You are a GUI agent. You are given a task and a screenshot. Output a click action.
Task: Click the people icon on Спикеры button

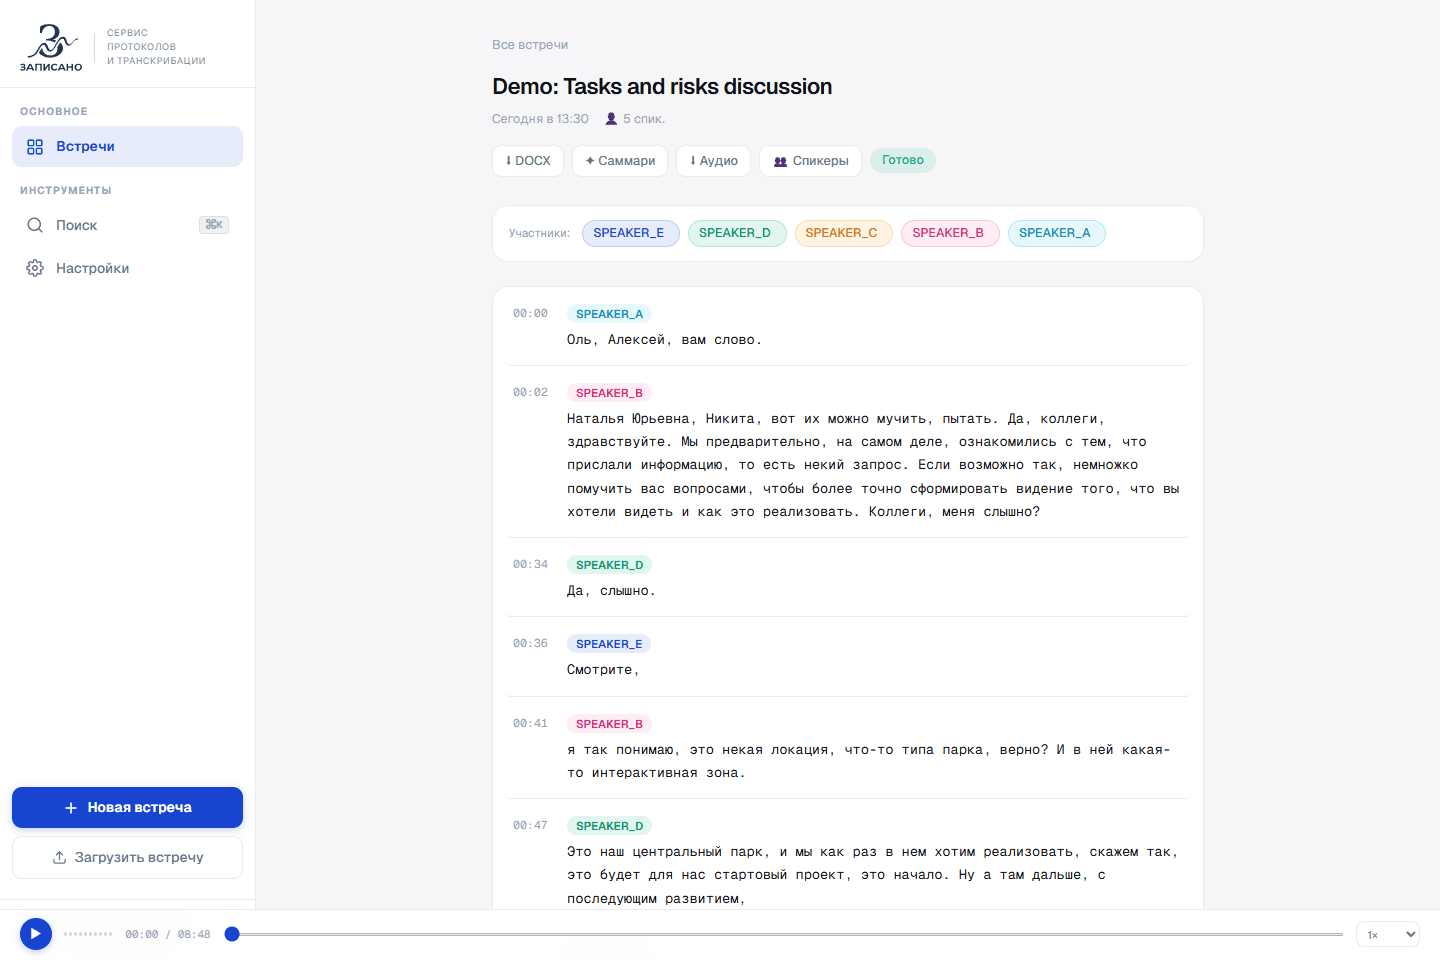(780, 161)
